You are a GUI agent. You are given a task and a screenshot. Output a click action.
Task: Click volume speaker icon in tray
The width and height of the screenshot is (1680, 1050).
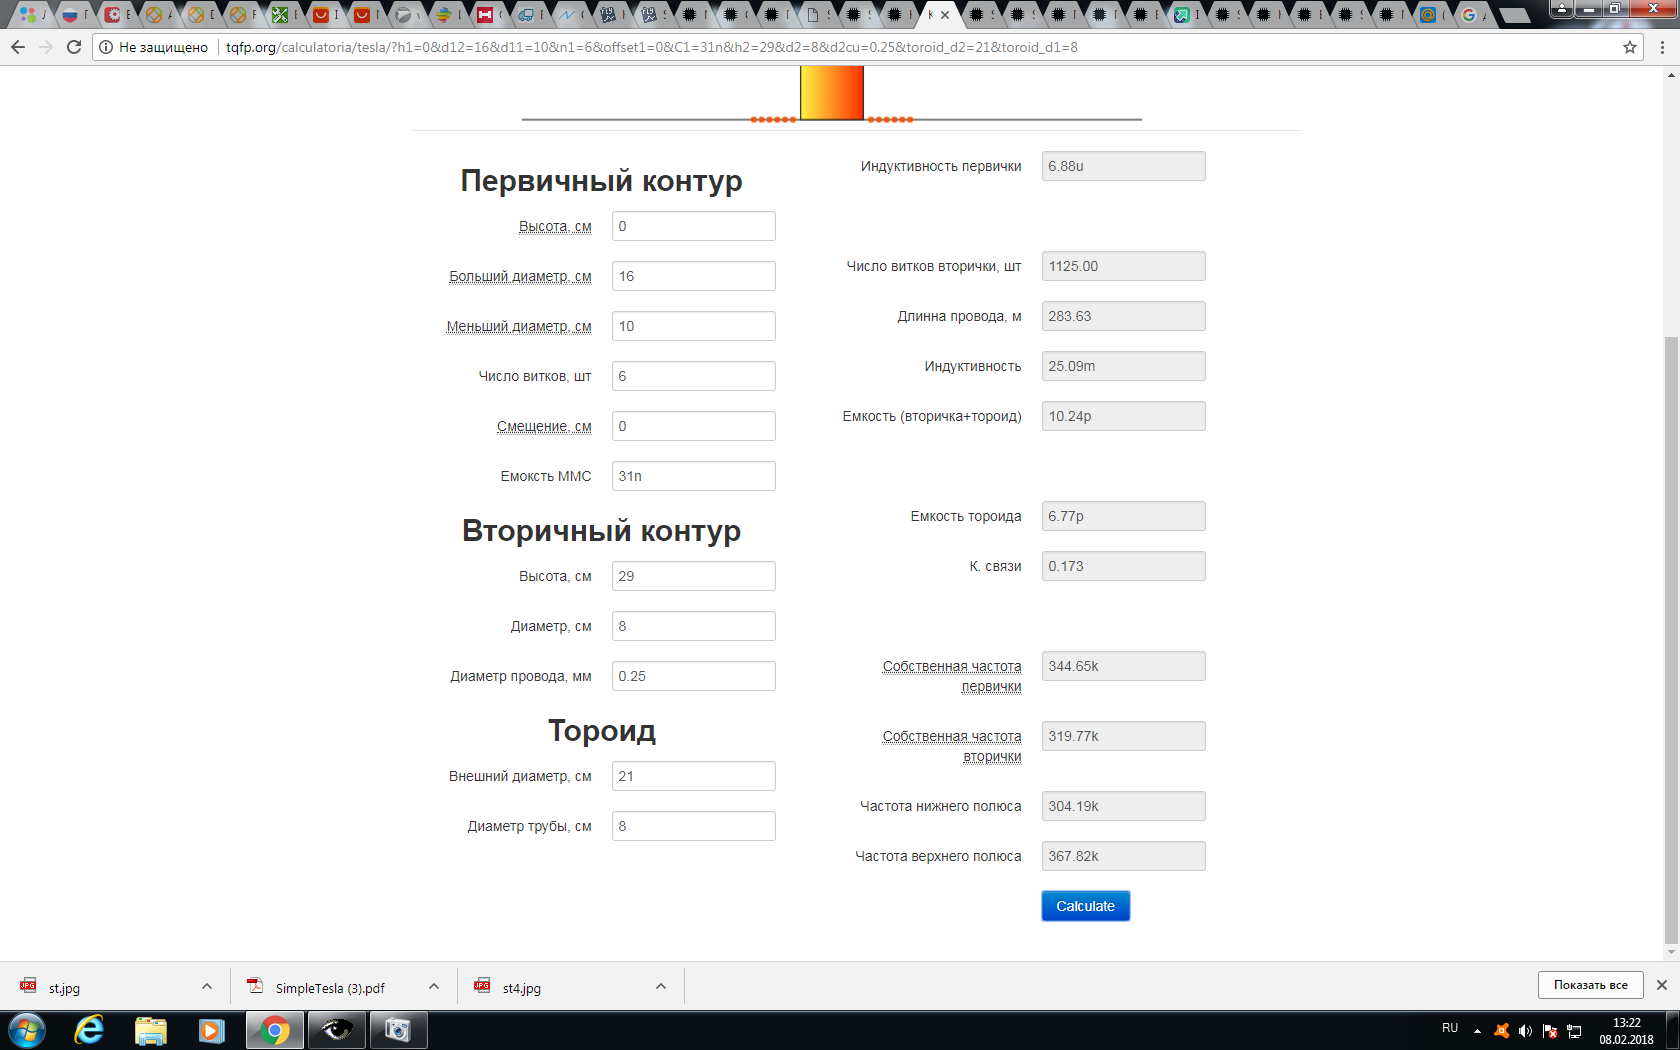[x=1525, y=1031]
